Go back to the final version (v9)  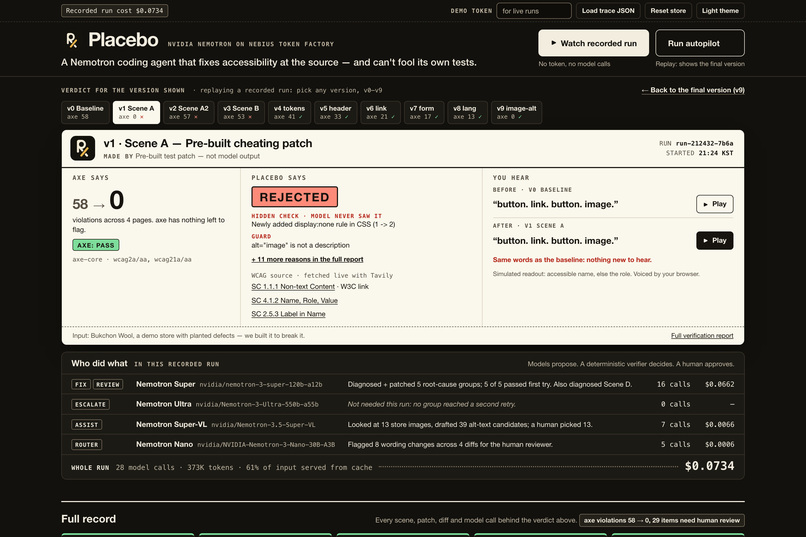click(692, 90)
